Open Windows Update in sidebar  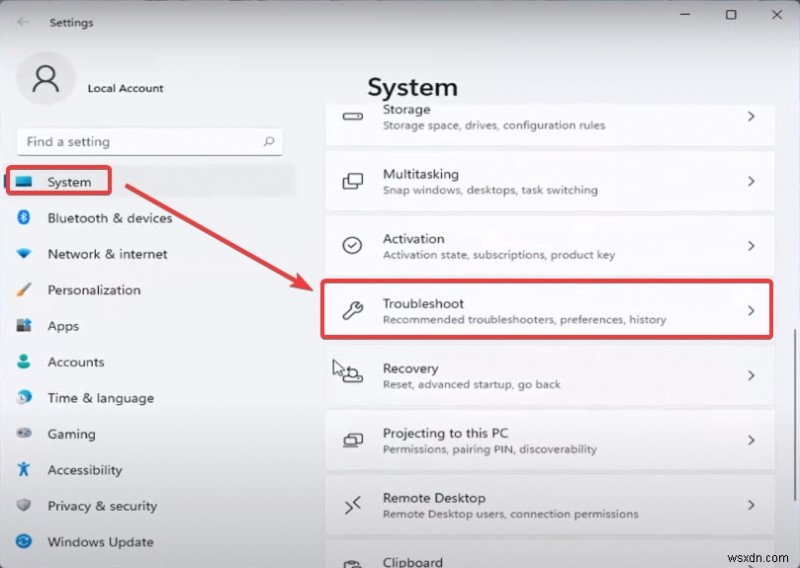[x=100, y=542]
